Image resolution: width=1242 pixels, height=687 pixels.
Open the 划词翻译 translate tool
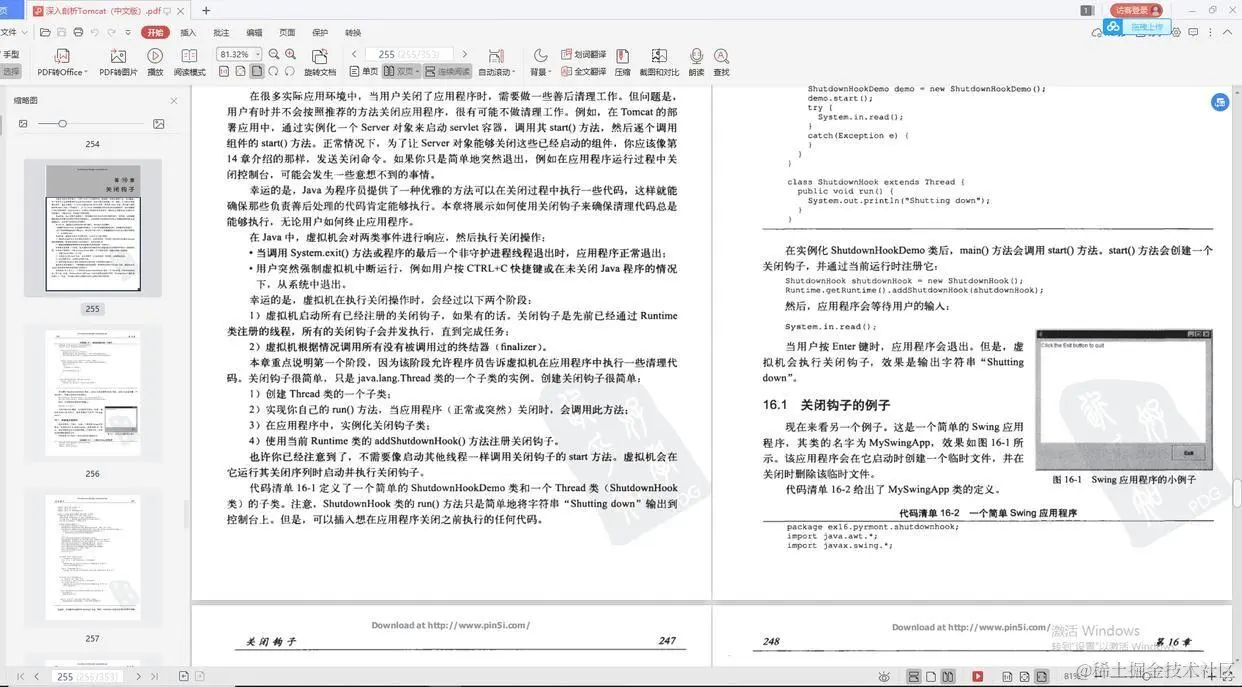pos(582,54)
